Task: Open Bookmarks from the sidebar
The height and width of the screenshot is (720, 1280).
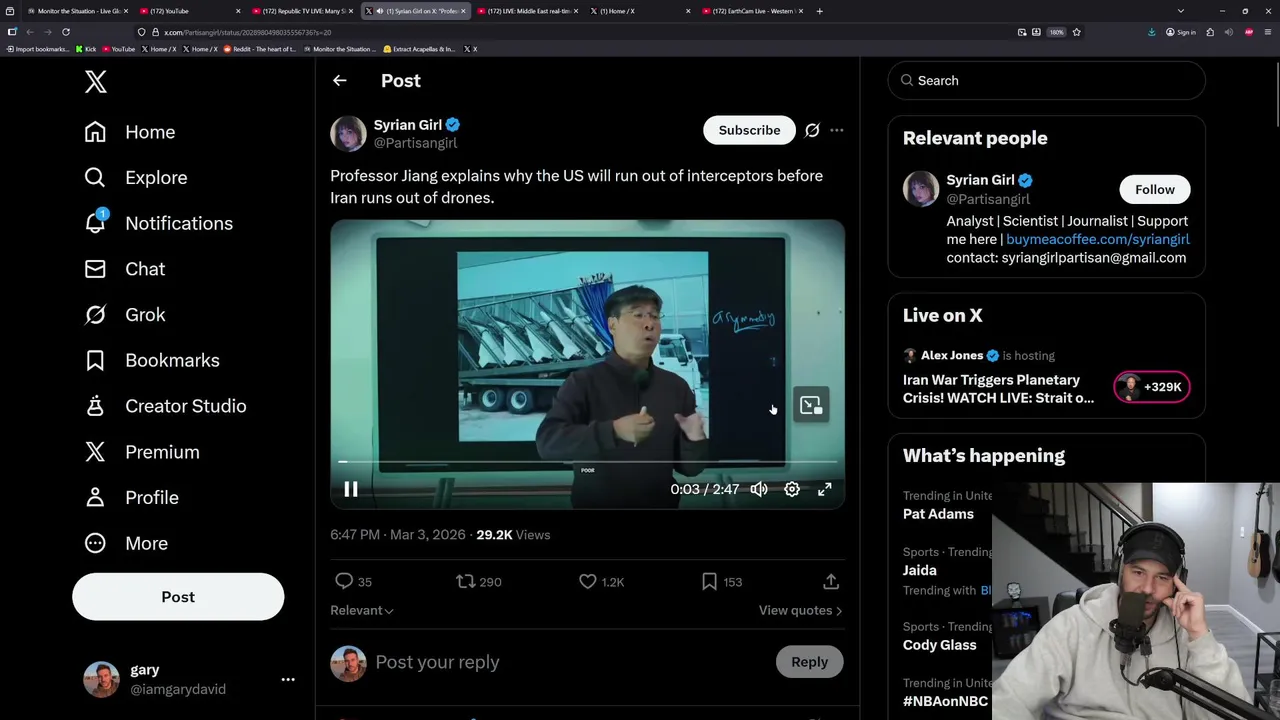Action: click(x=171, y=360)
